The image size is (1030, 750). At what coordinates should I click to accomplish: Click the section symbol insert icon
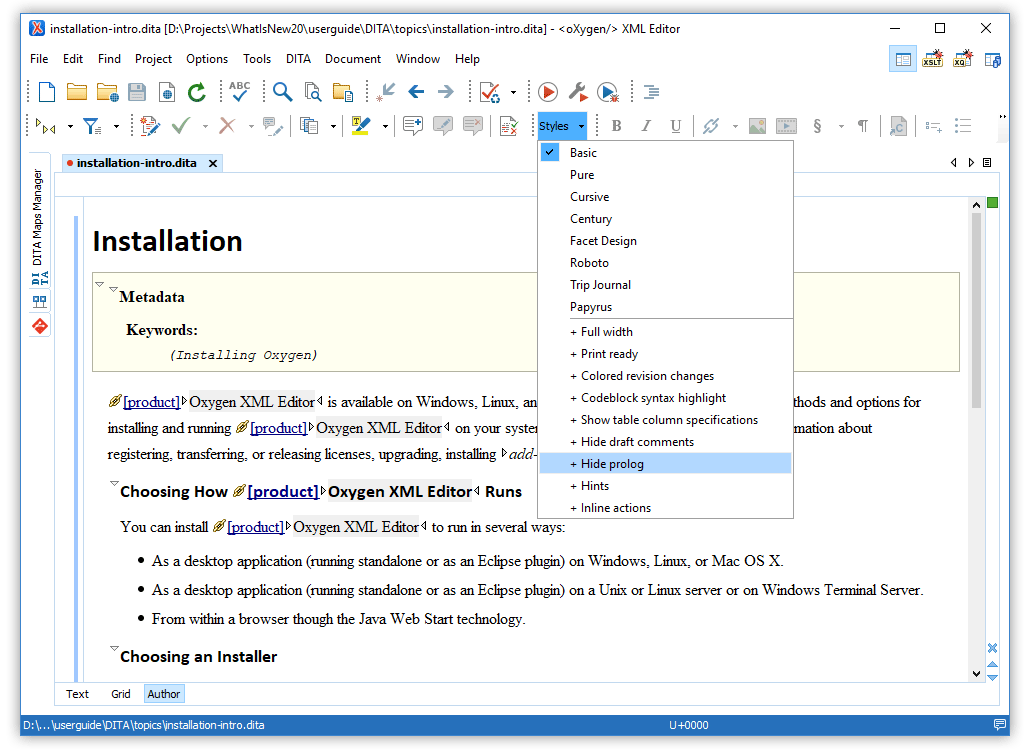[x=817, y=125]
